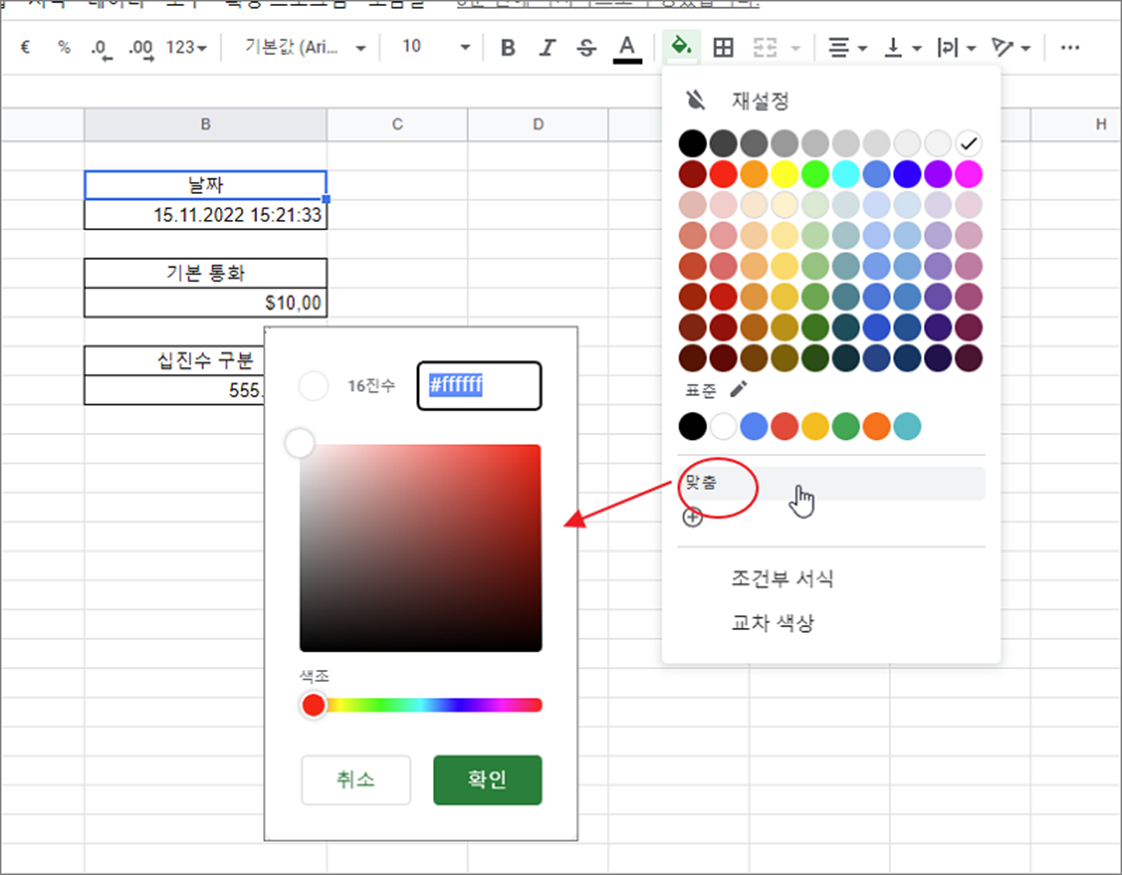The height and width of the screenshot is (875, 1122).
Task: Select column H header
Action: [x=1075, y=124]
